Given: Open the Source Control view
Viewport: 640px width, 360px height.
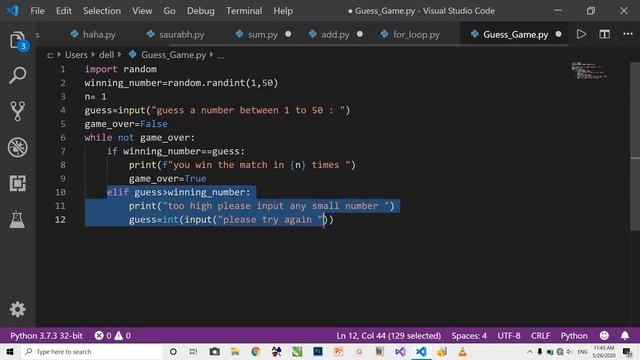Looking at the screenshot, I should pos(18,111).
